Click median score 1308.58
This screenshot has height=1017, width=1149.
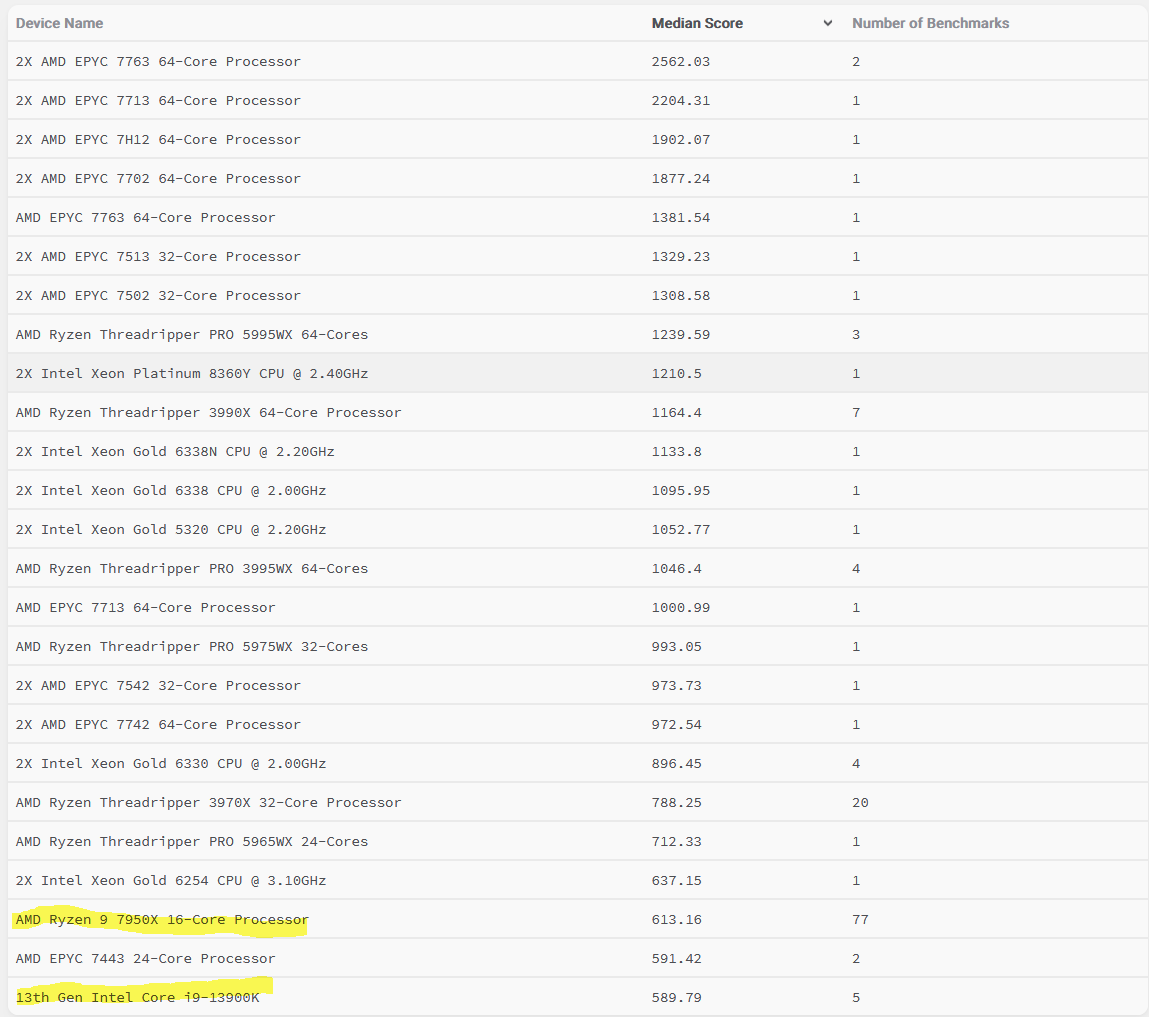click(681, 295)
